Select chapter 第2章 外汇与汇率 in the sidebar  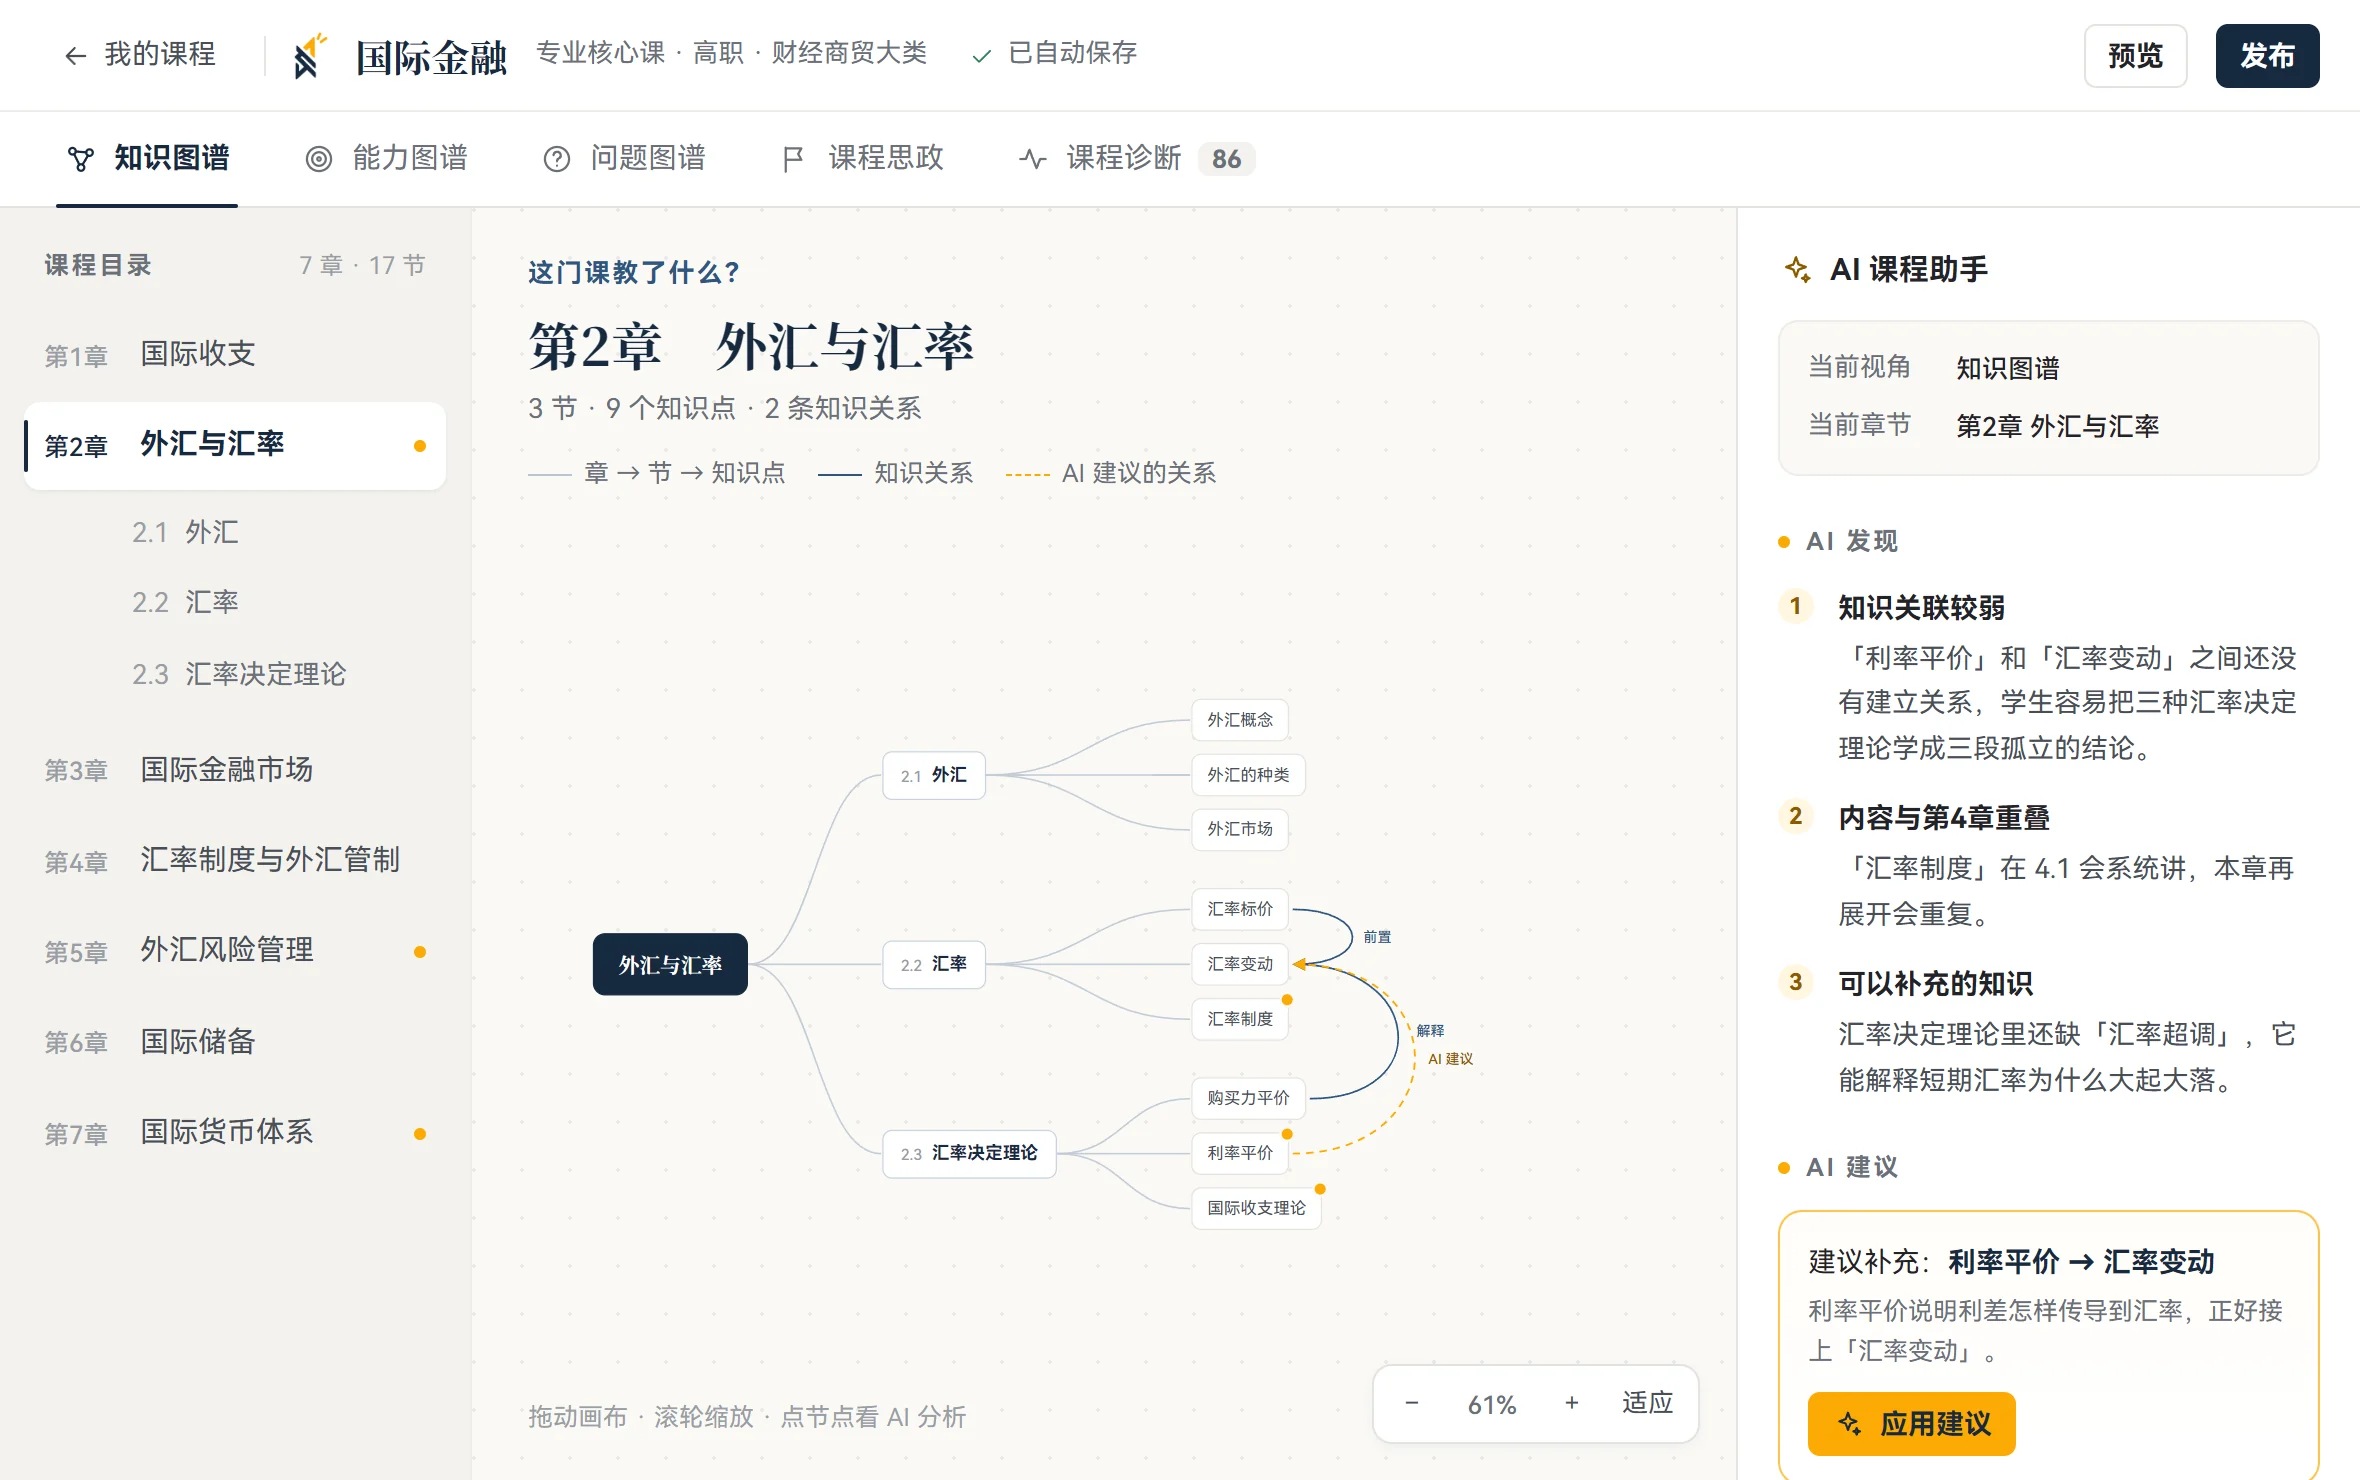(x=235, y=446)
